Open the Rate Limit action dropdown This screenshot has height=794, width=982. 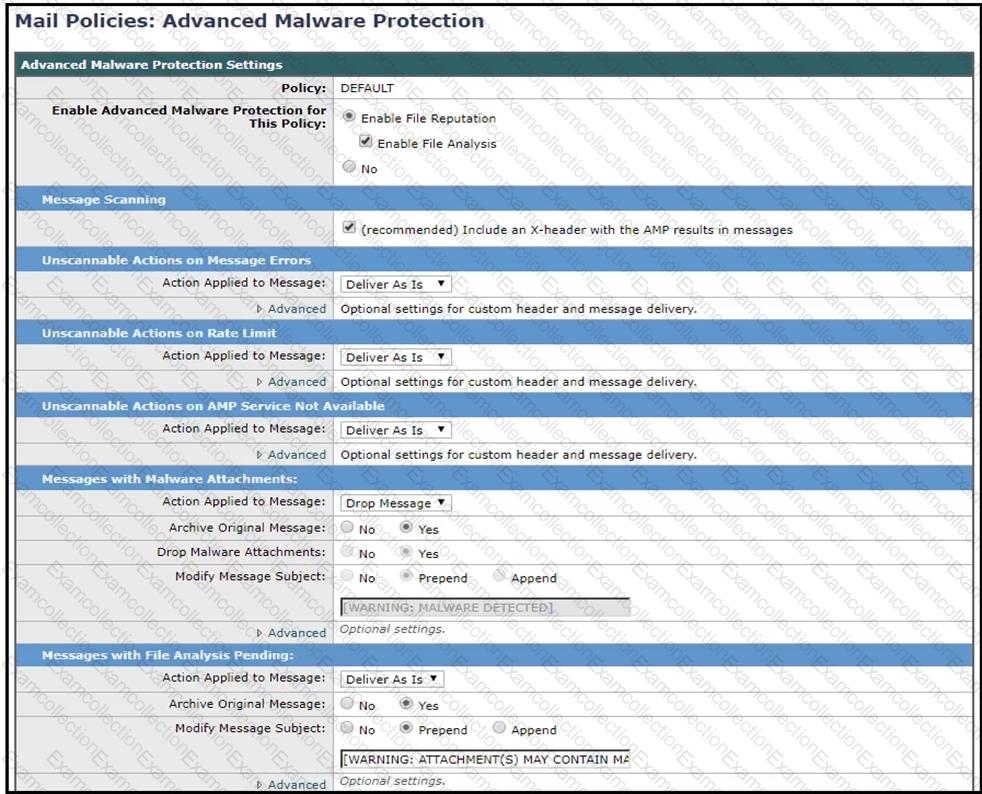396,357
